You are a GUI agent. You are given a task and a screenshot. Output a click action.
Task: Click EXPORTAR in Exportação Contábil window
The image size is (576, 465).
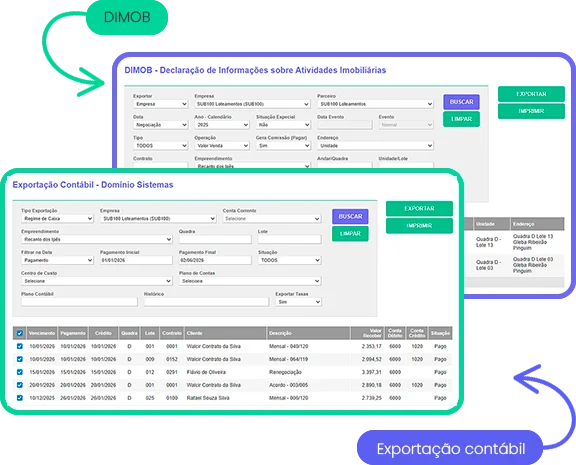tap(419, 209)
